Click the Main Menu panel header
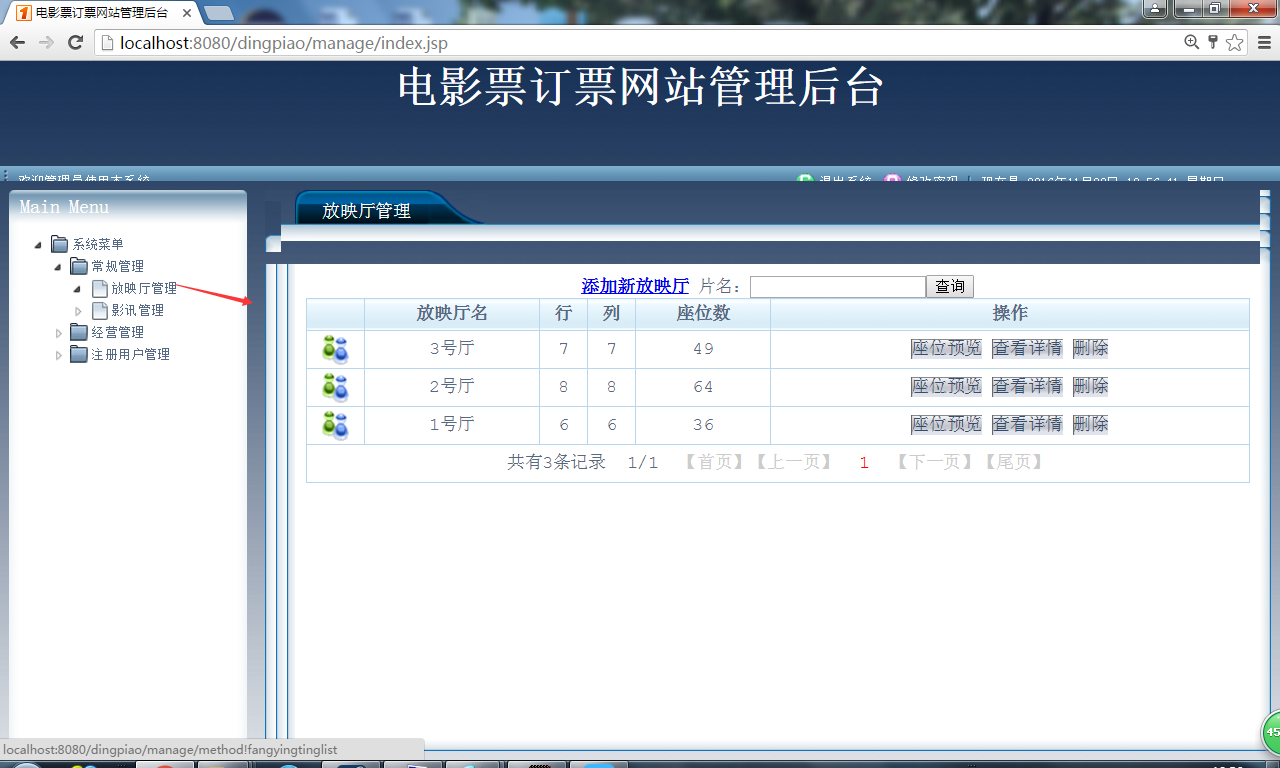1280x768 pixels. 128,207
